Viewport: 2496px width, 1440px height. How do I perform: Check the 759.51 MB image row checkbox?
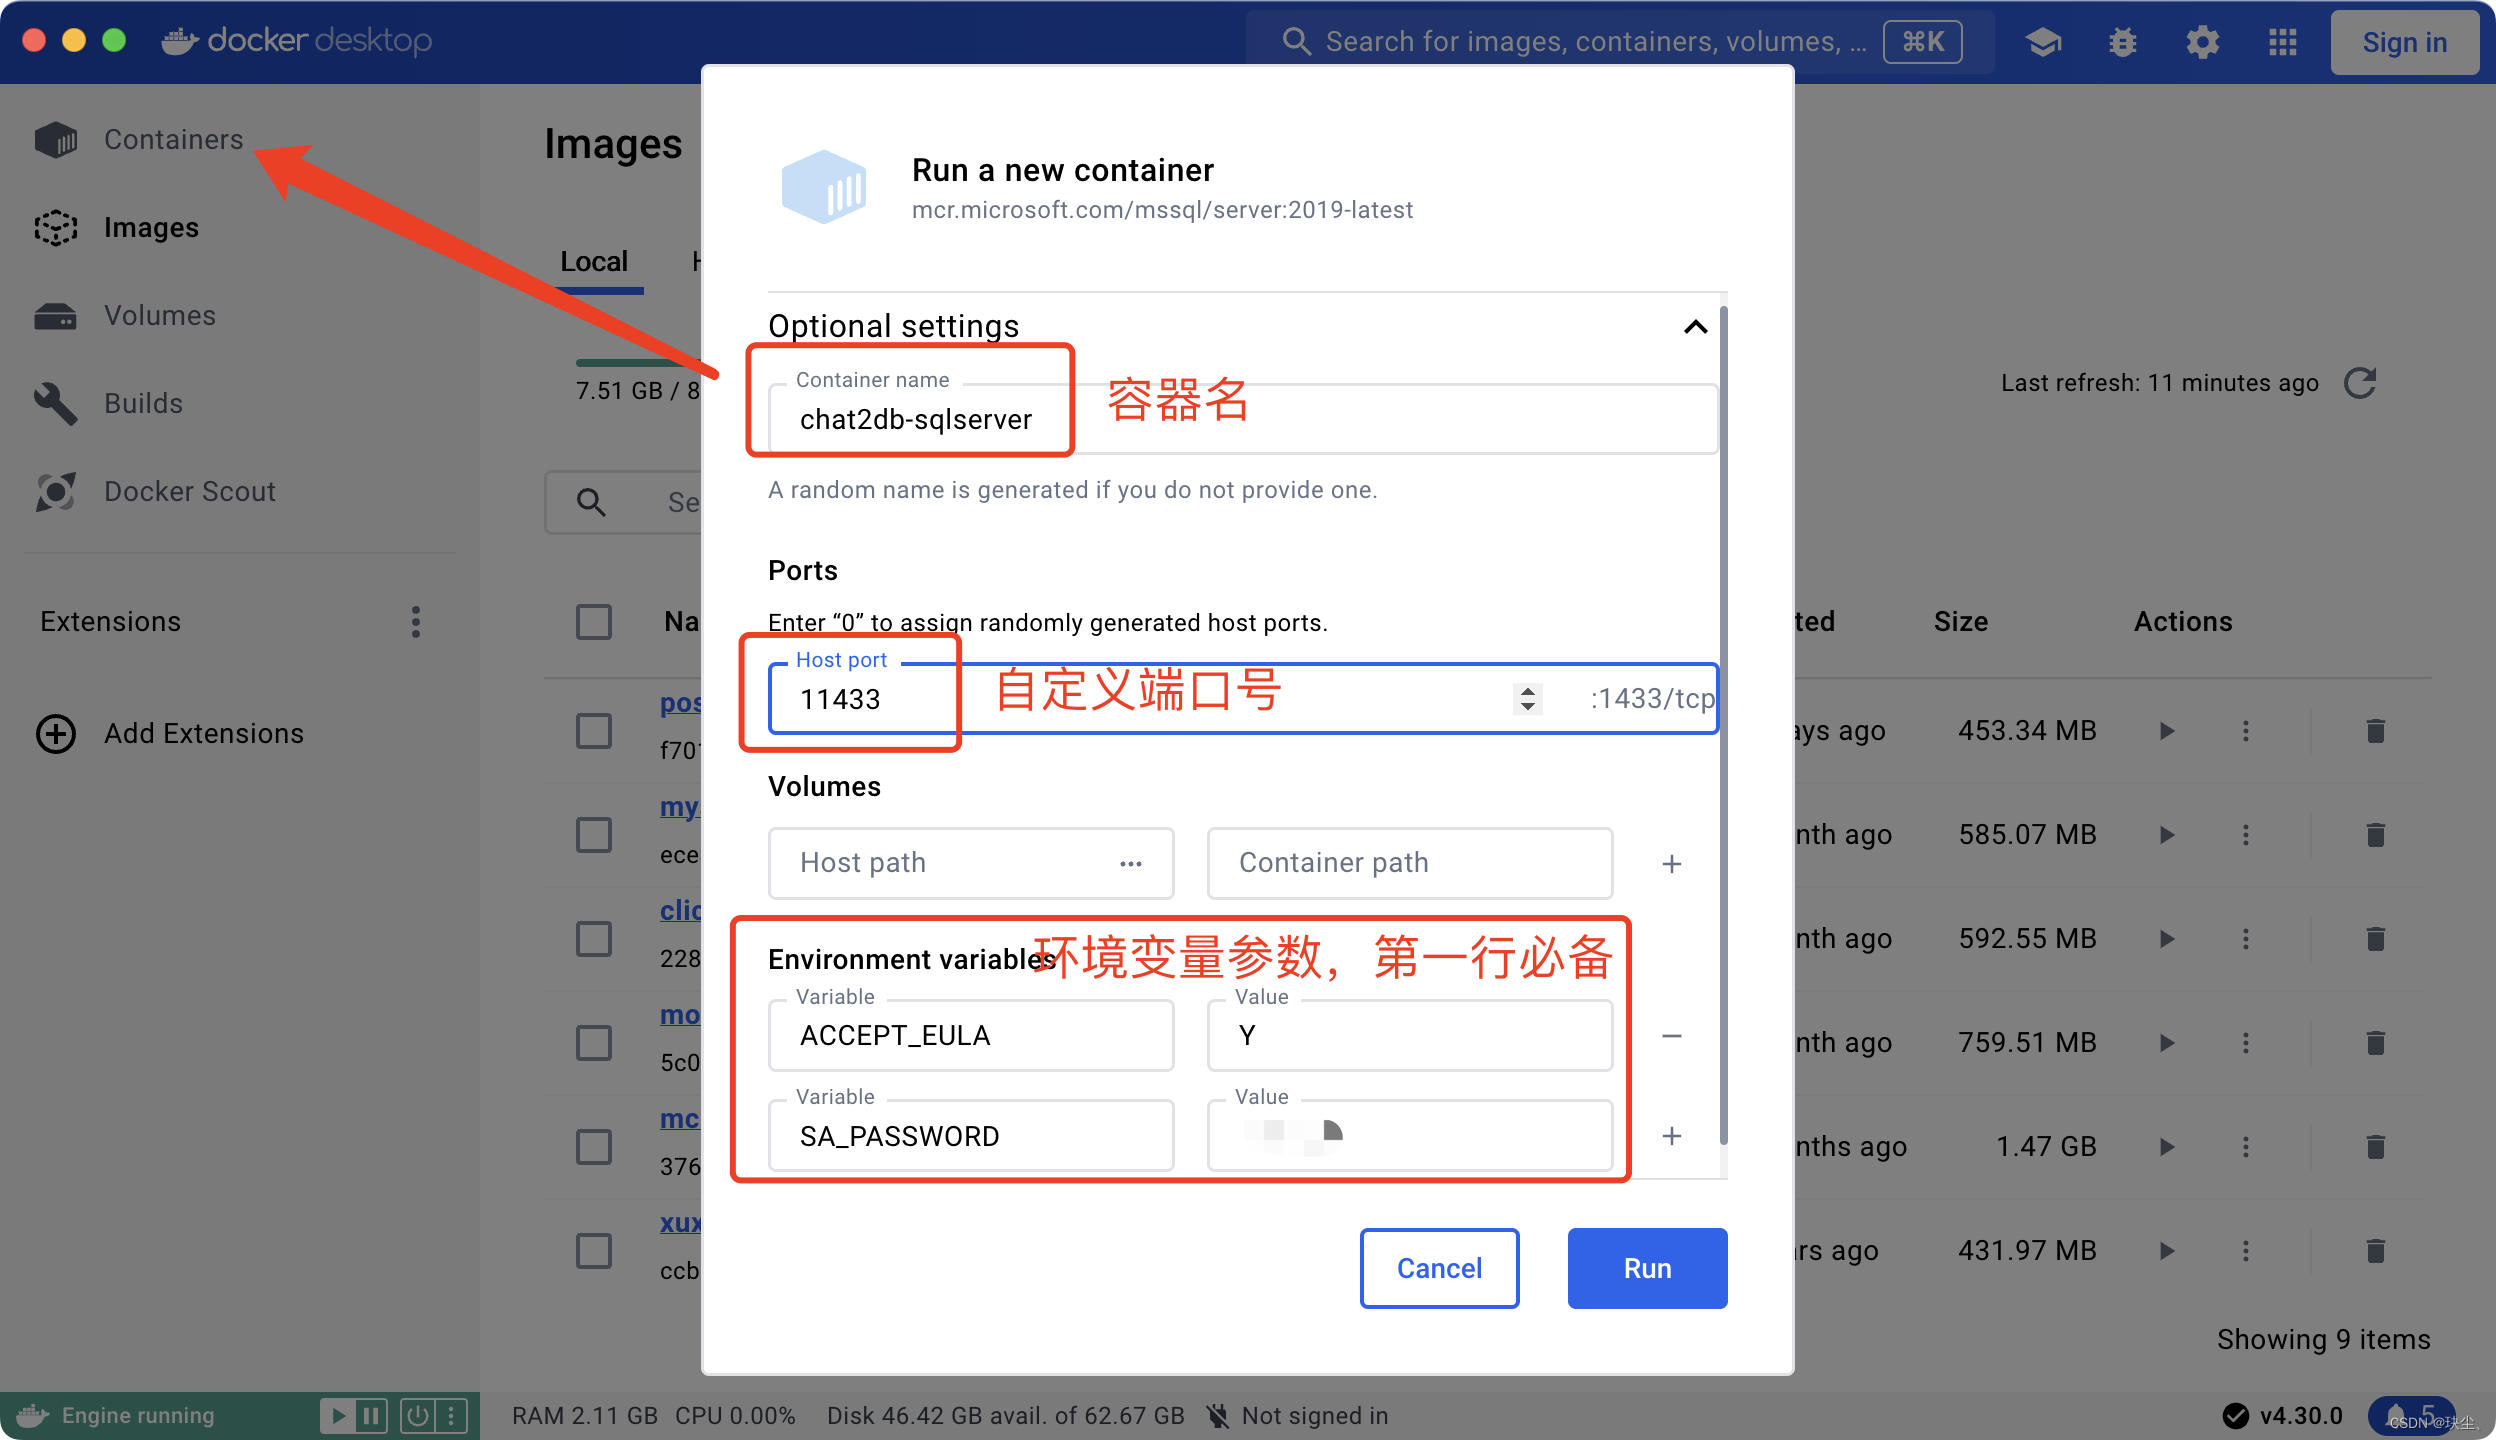pos(594,1043)
